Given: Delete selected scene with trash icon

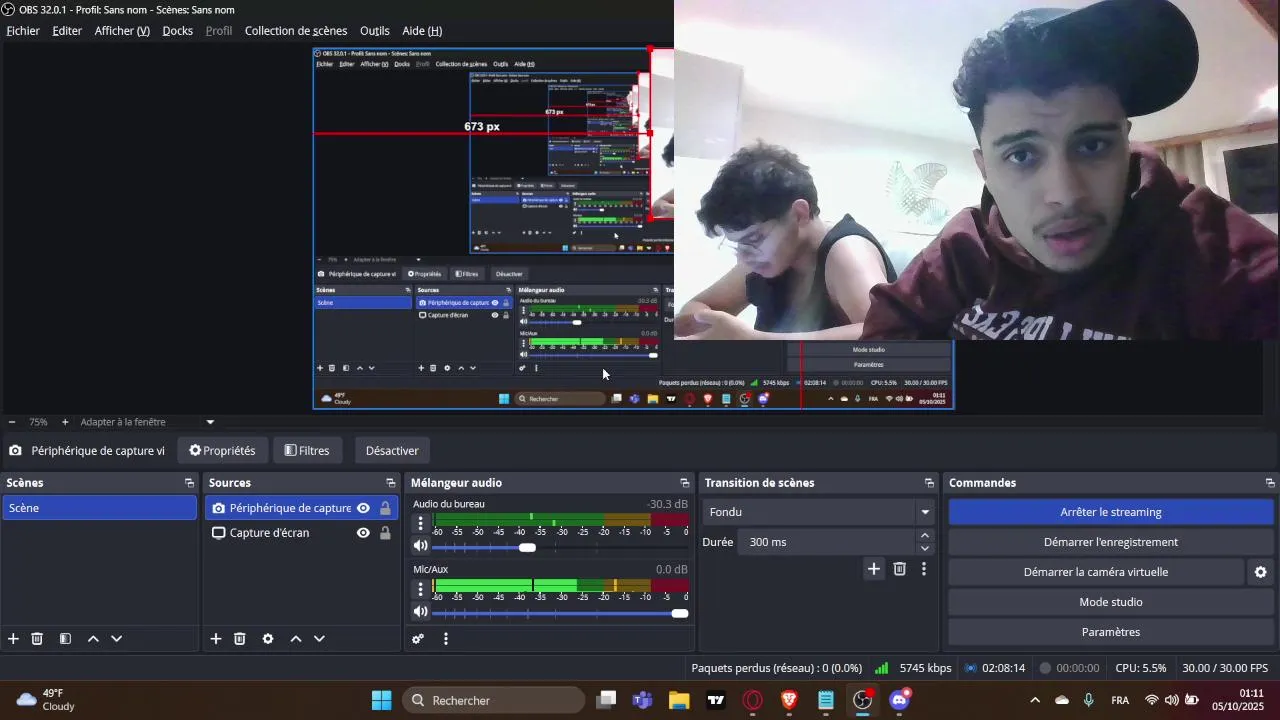Looking at the screenshot, I should pyautogui.click(x=37, y=639).
